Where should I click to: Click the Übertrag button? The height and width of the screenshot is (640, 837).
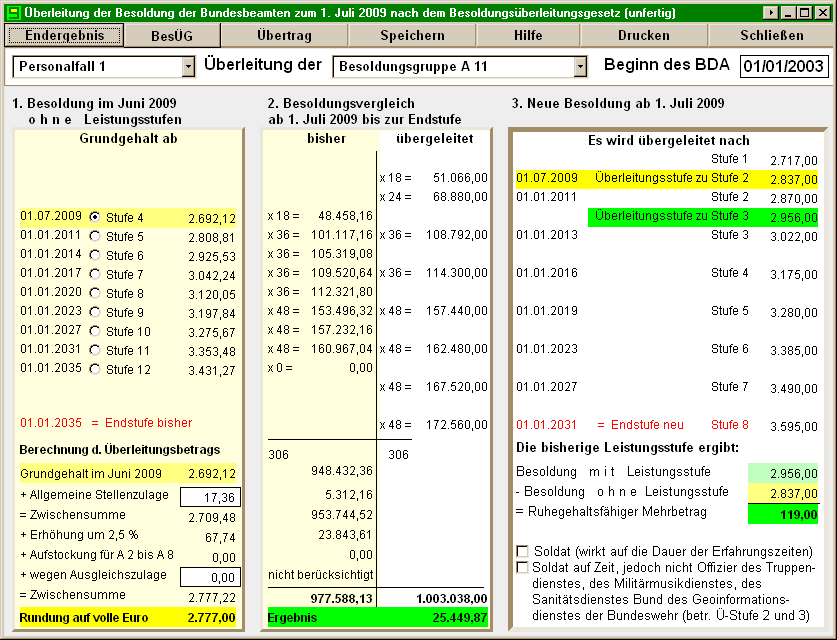(x=284, y=35)
